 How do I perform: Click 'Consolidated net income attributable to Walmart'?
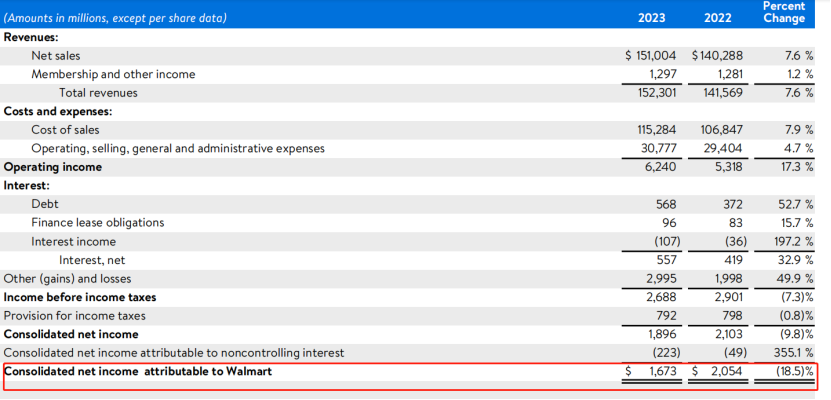(138, 371)
